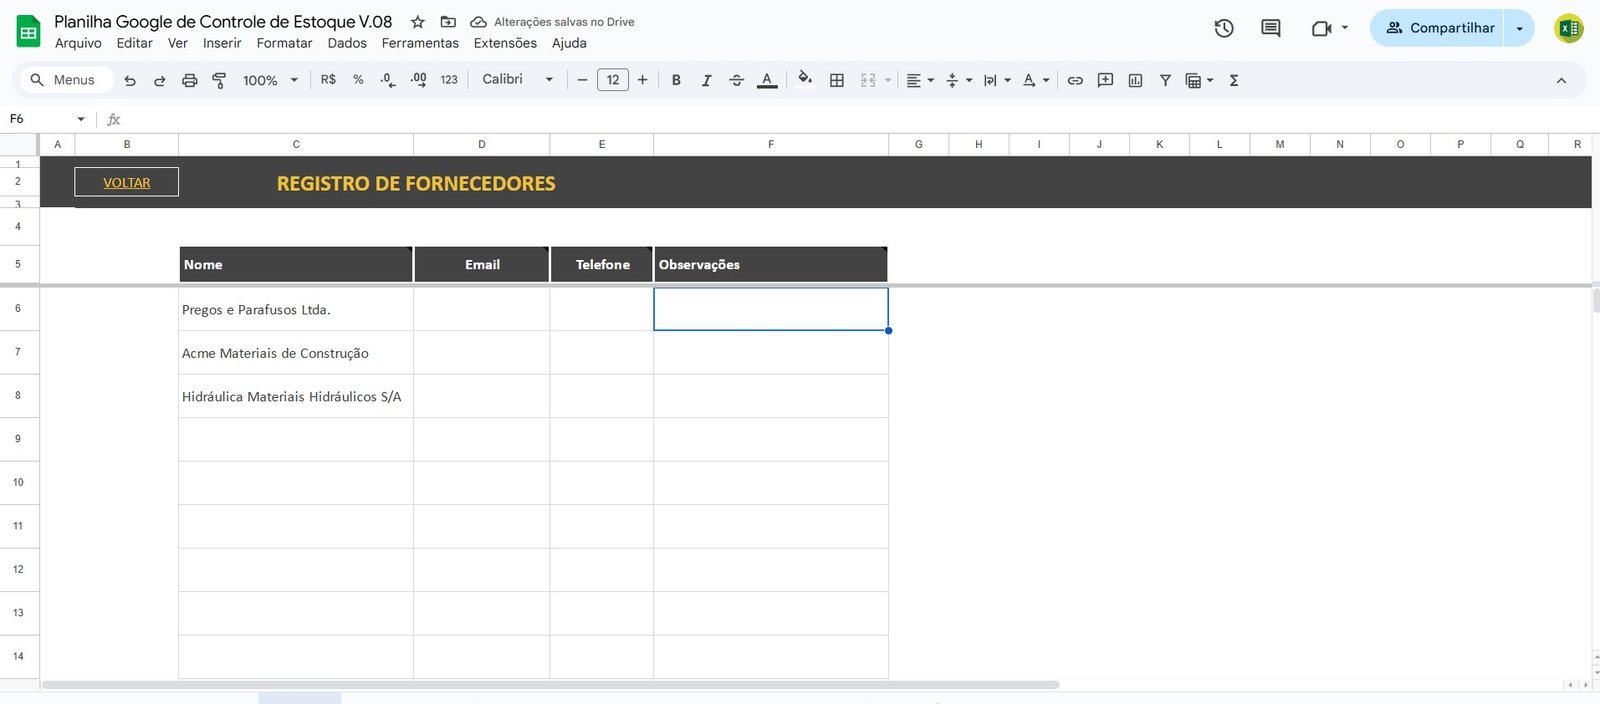Select the paint format roller icon
Image resolution: width=1600 pixels, height=704 pixels.
click(219, 80)
